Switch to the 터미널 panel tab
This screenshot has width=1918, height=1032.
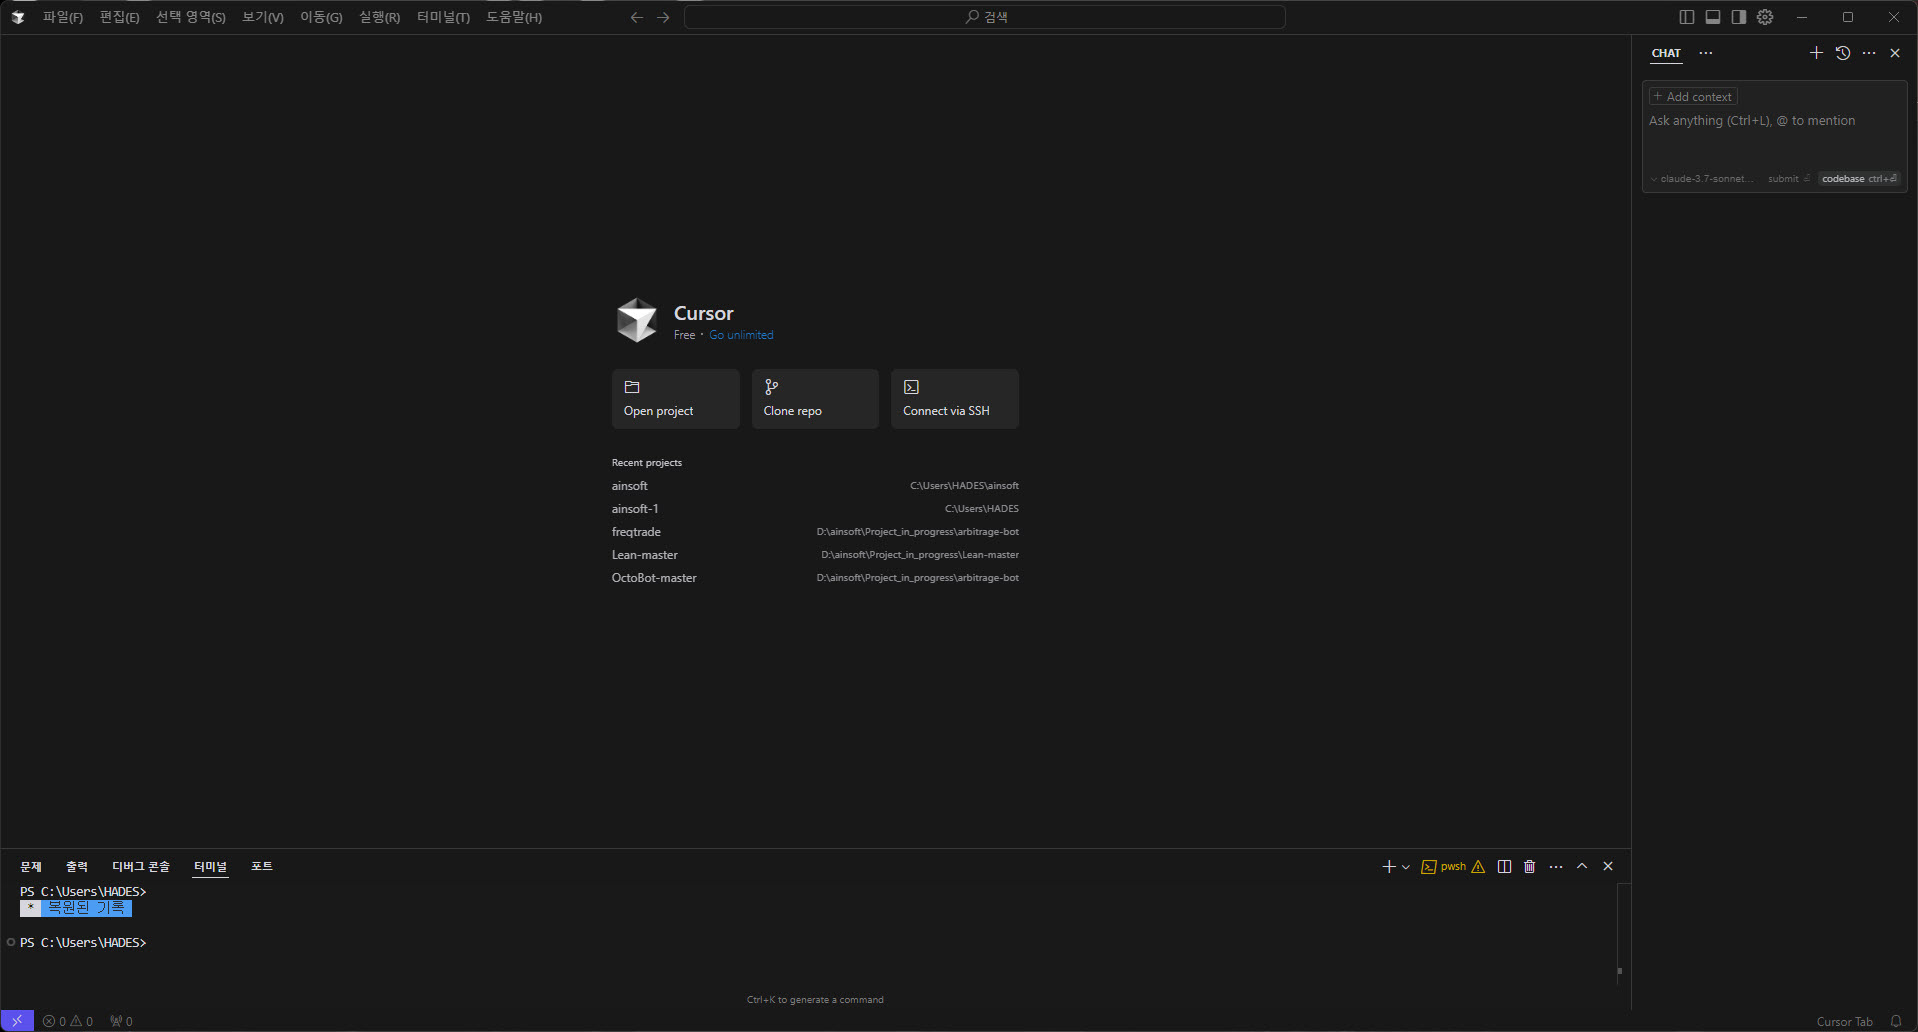tap(210, 867)
